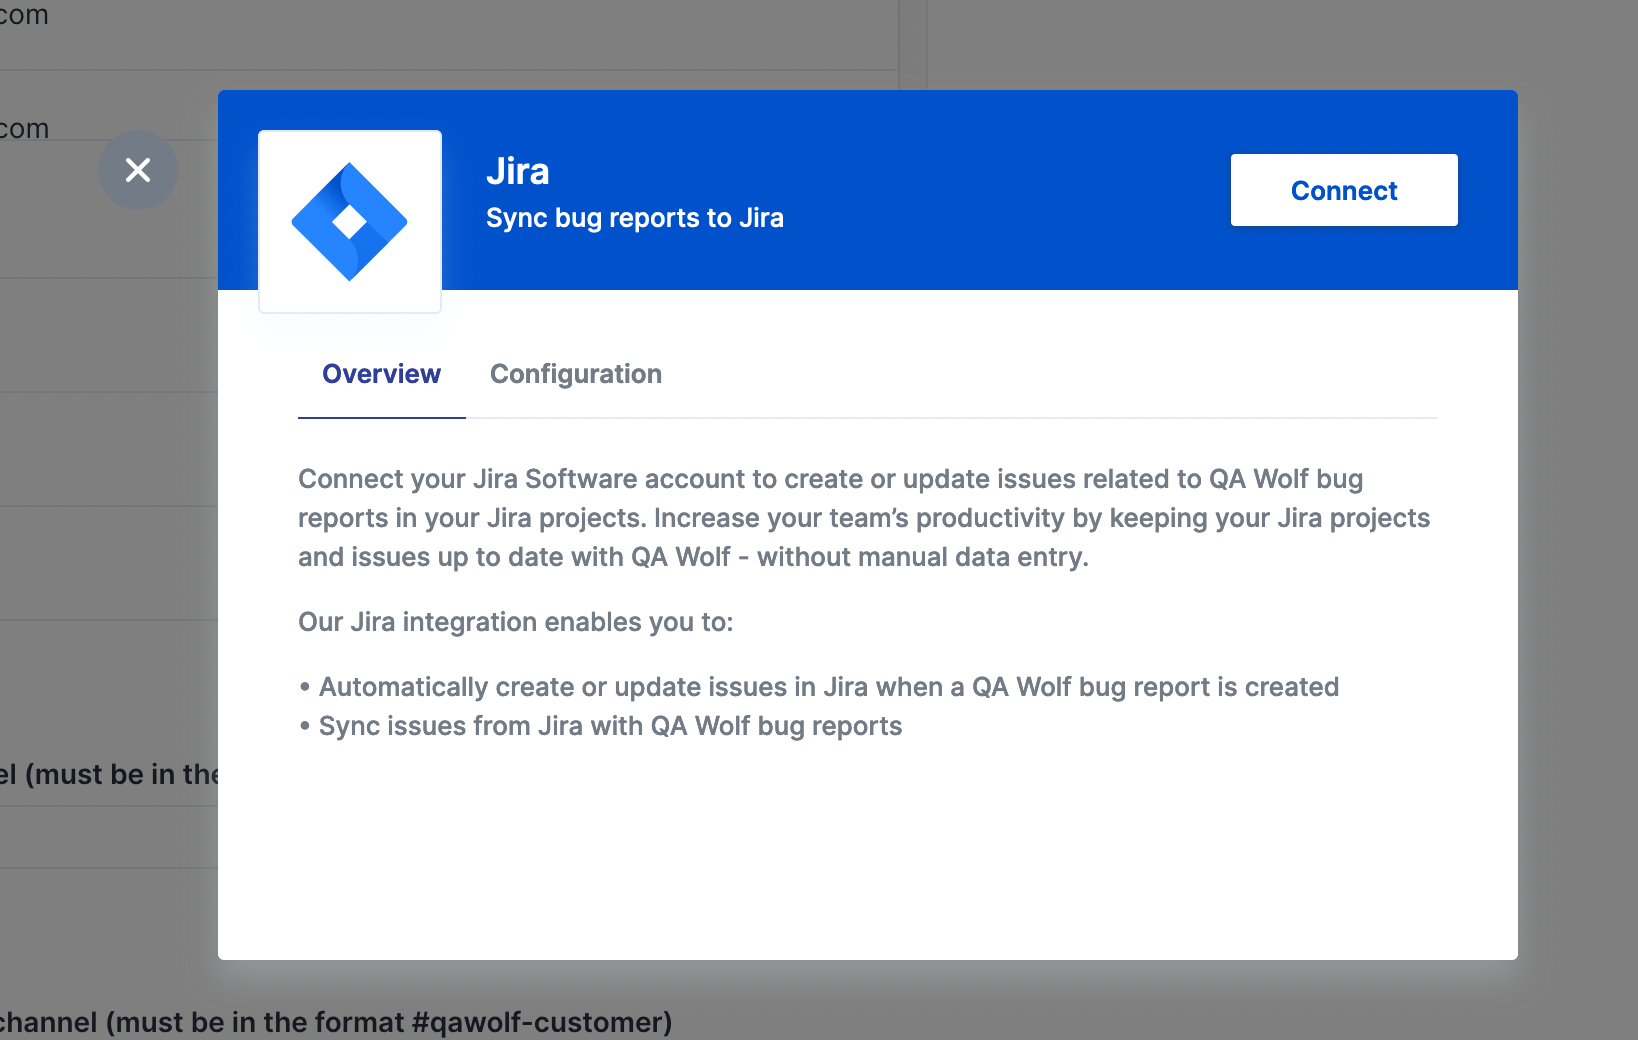Click the second dimmed '.com' row
Screen dimensions: 1638x1040
click(24, 128)
